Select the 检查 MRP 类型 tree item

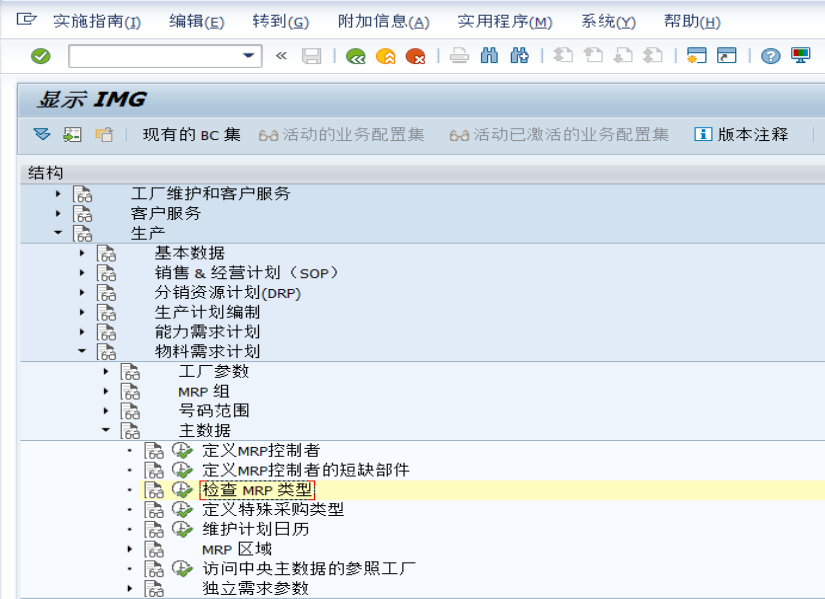(257, 490)
